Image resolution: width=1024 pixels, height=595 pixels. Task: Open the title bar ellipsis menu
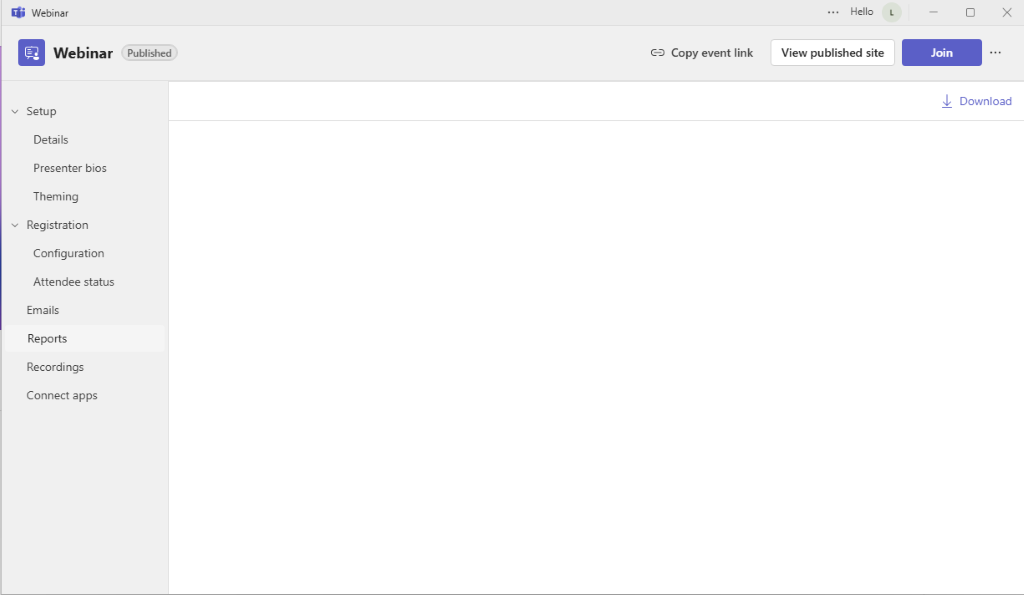pos(833,12)
